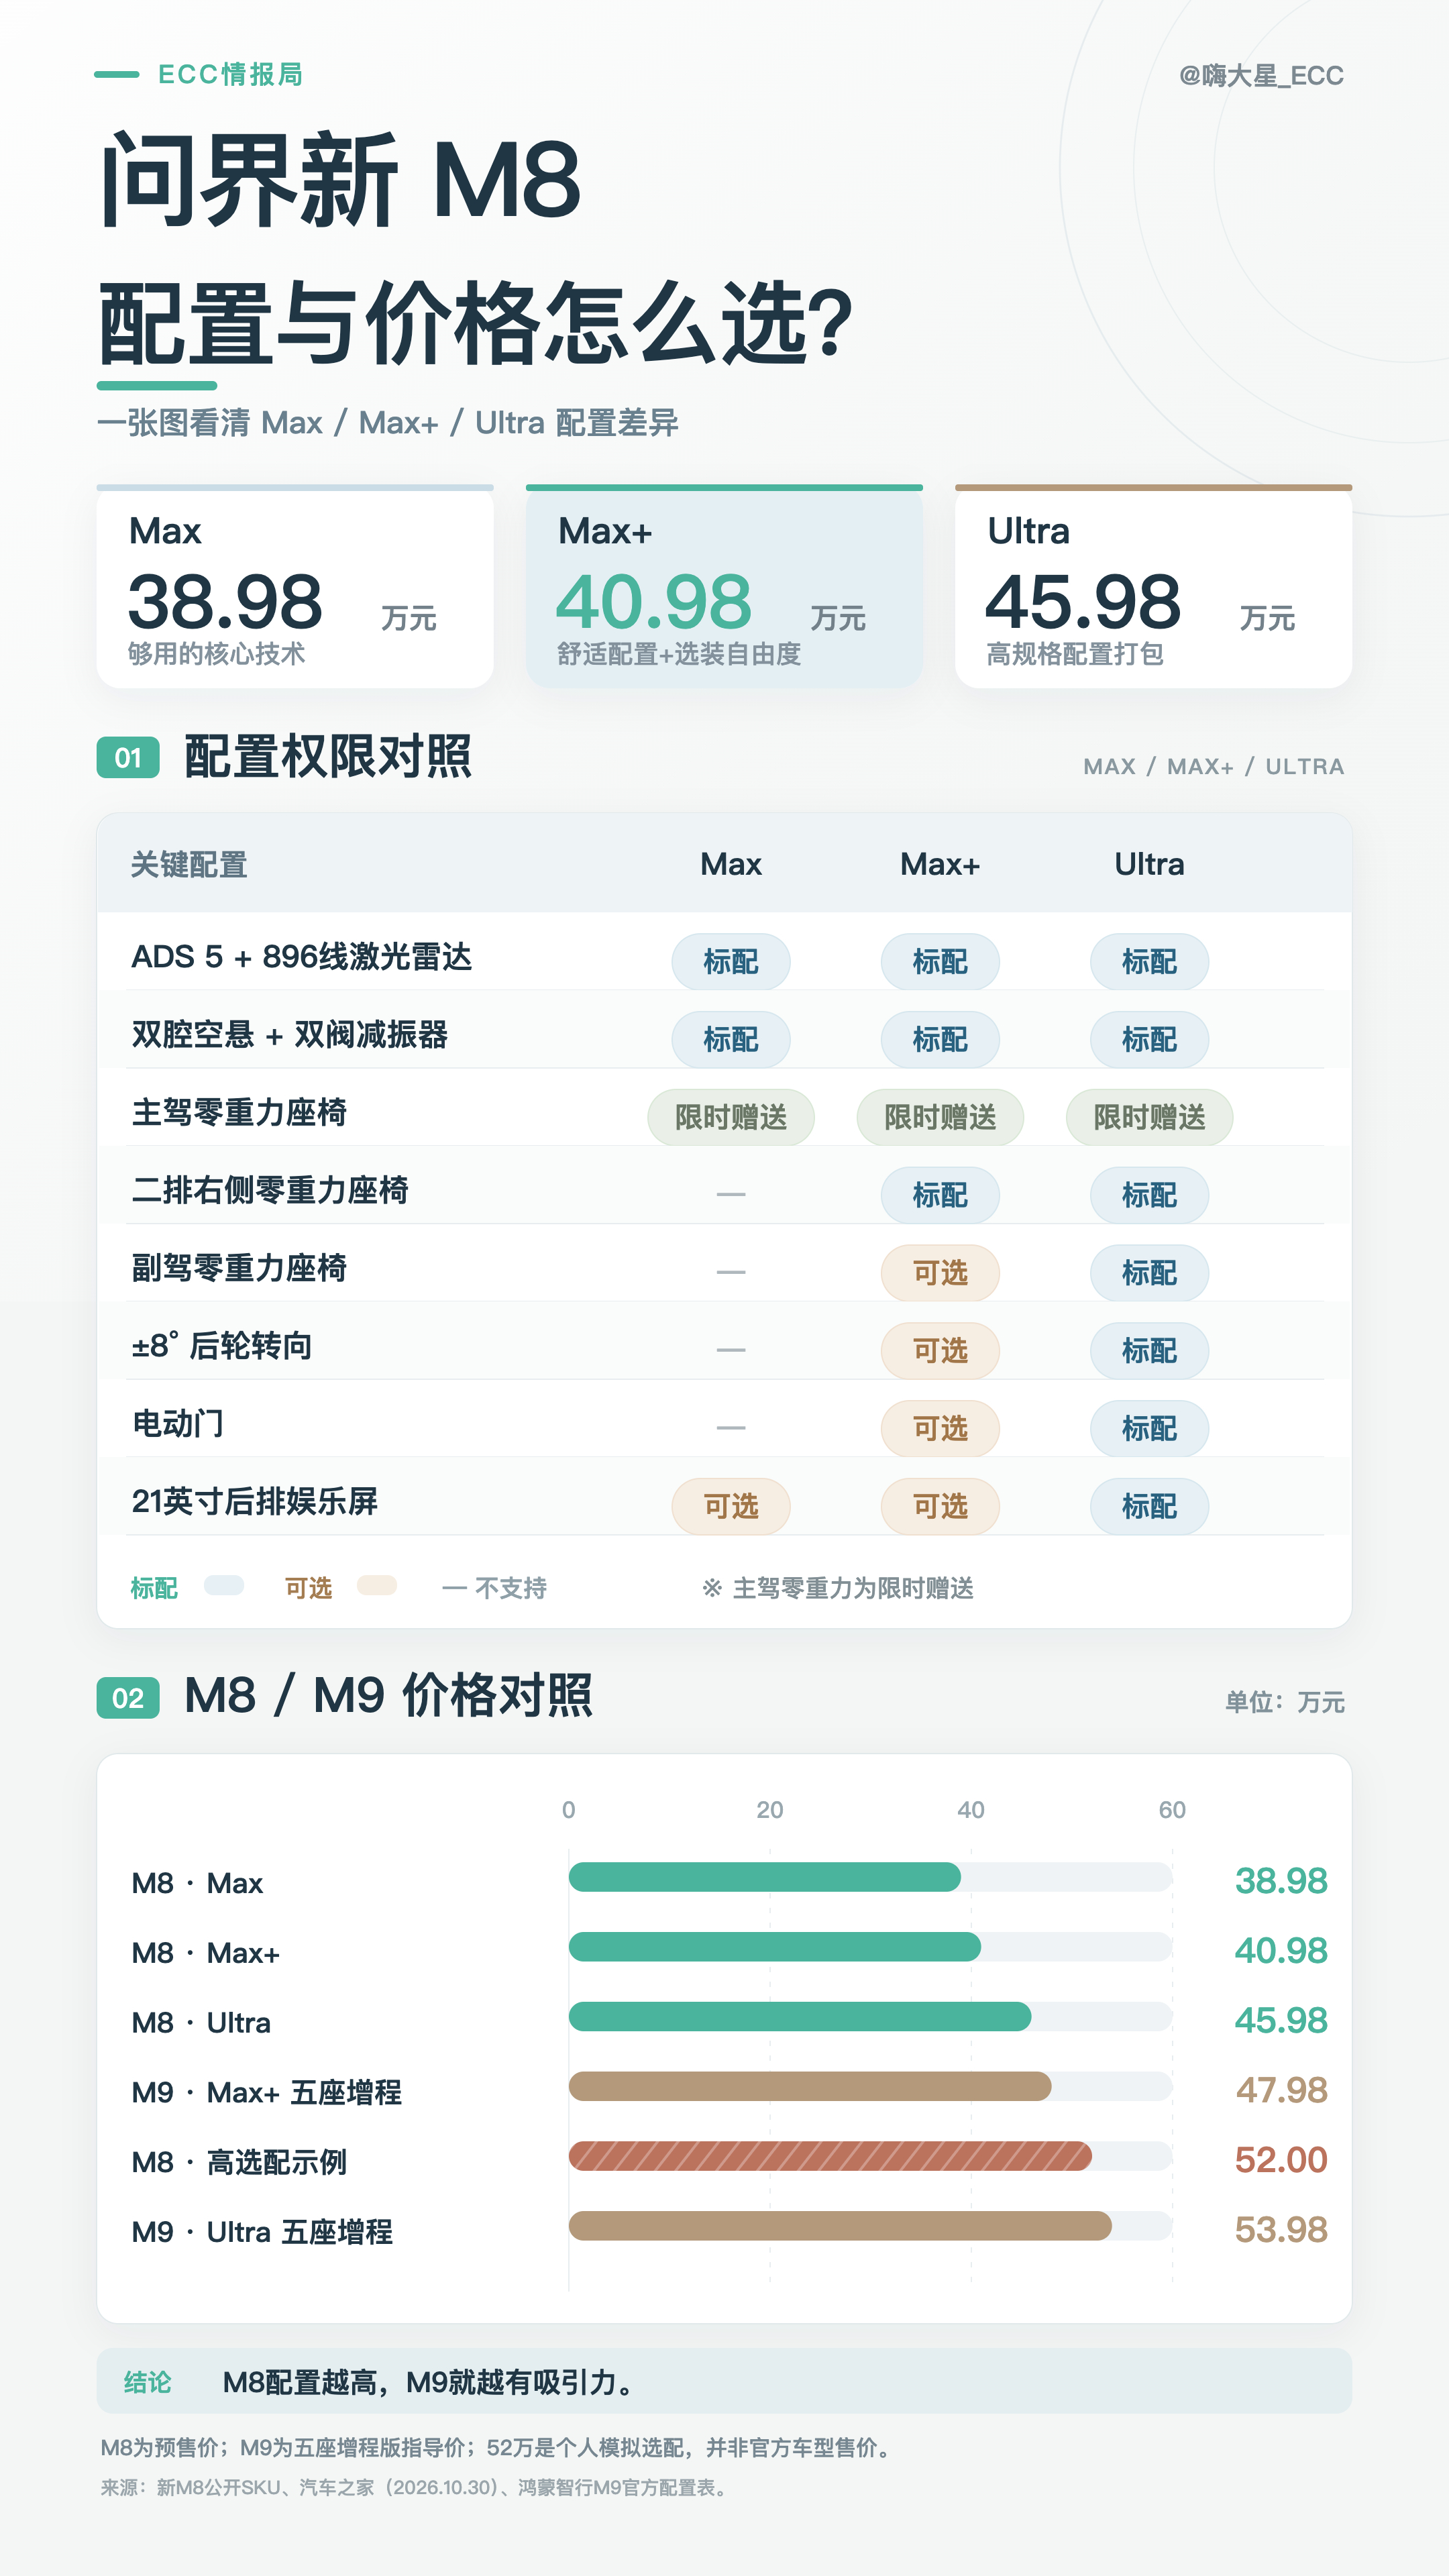Click the 结论 conclusion banner
The image size is (1449, 2576).
pyautogui.click(x=724, y=2382)
